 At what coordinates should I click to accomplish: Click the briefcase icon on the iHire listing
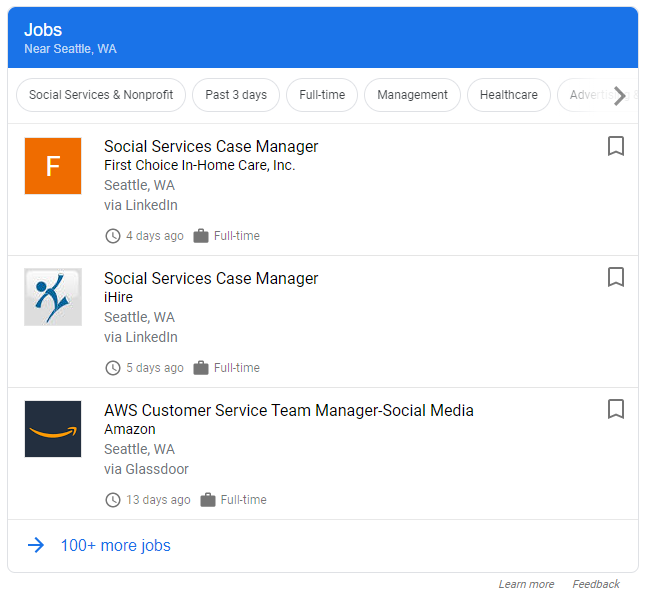click(x=201, y=368)
